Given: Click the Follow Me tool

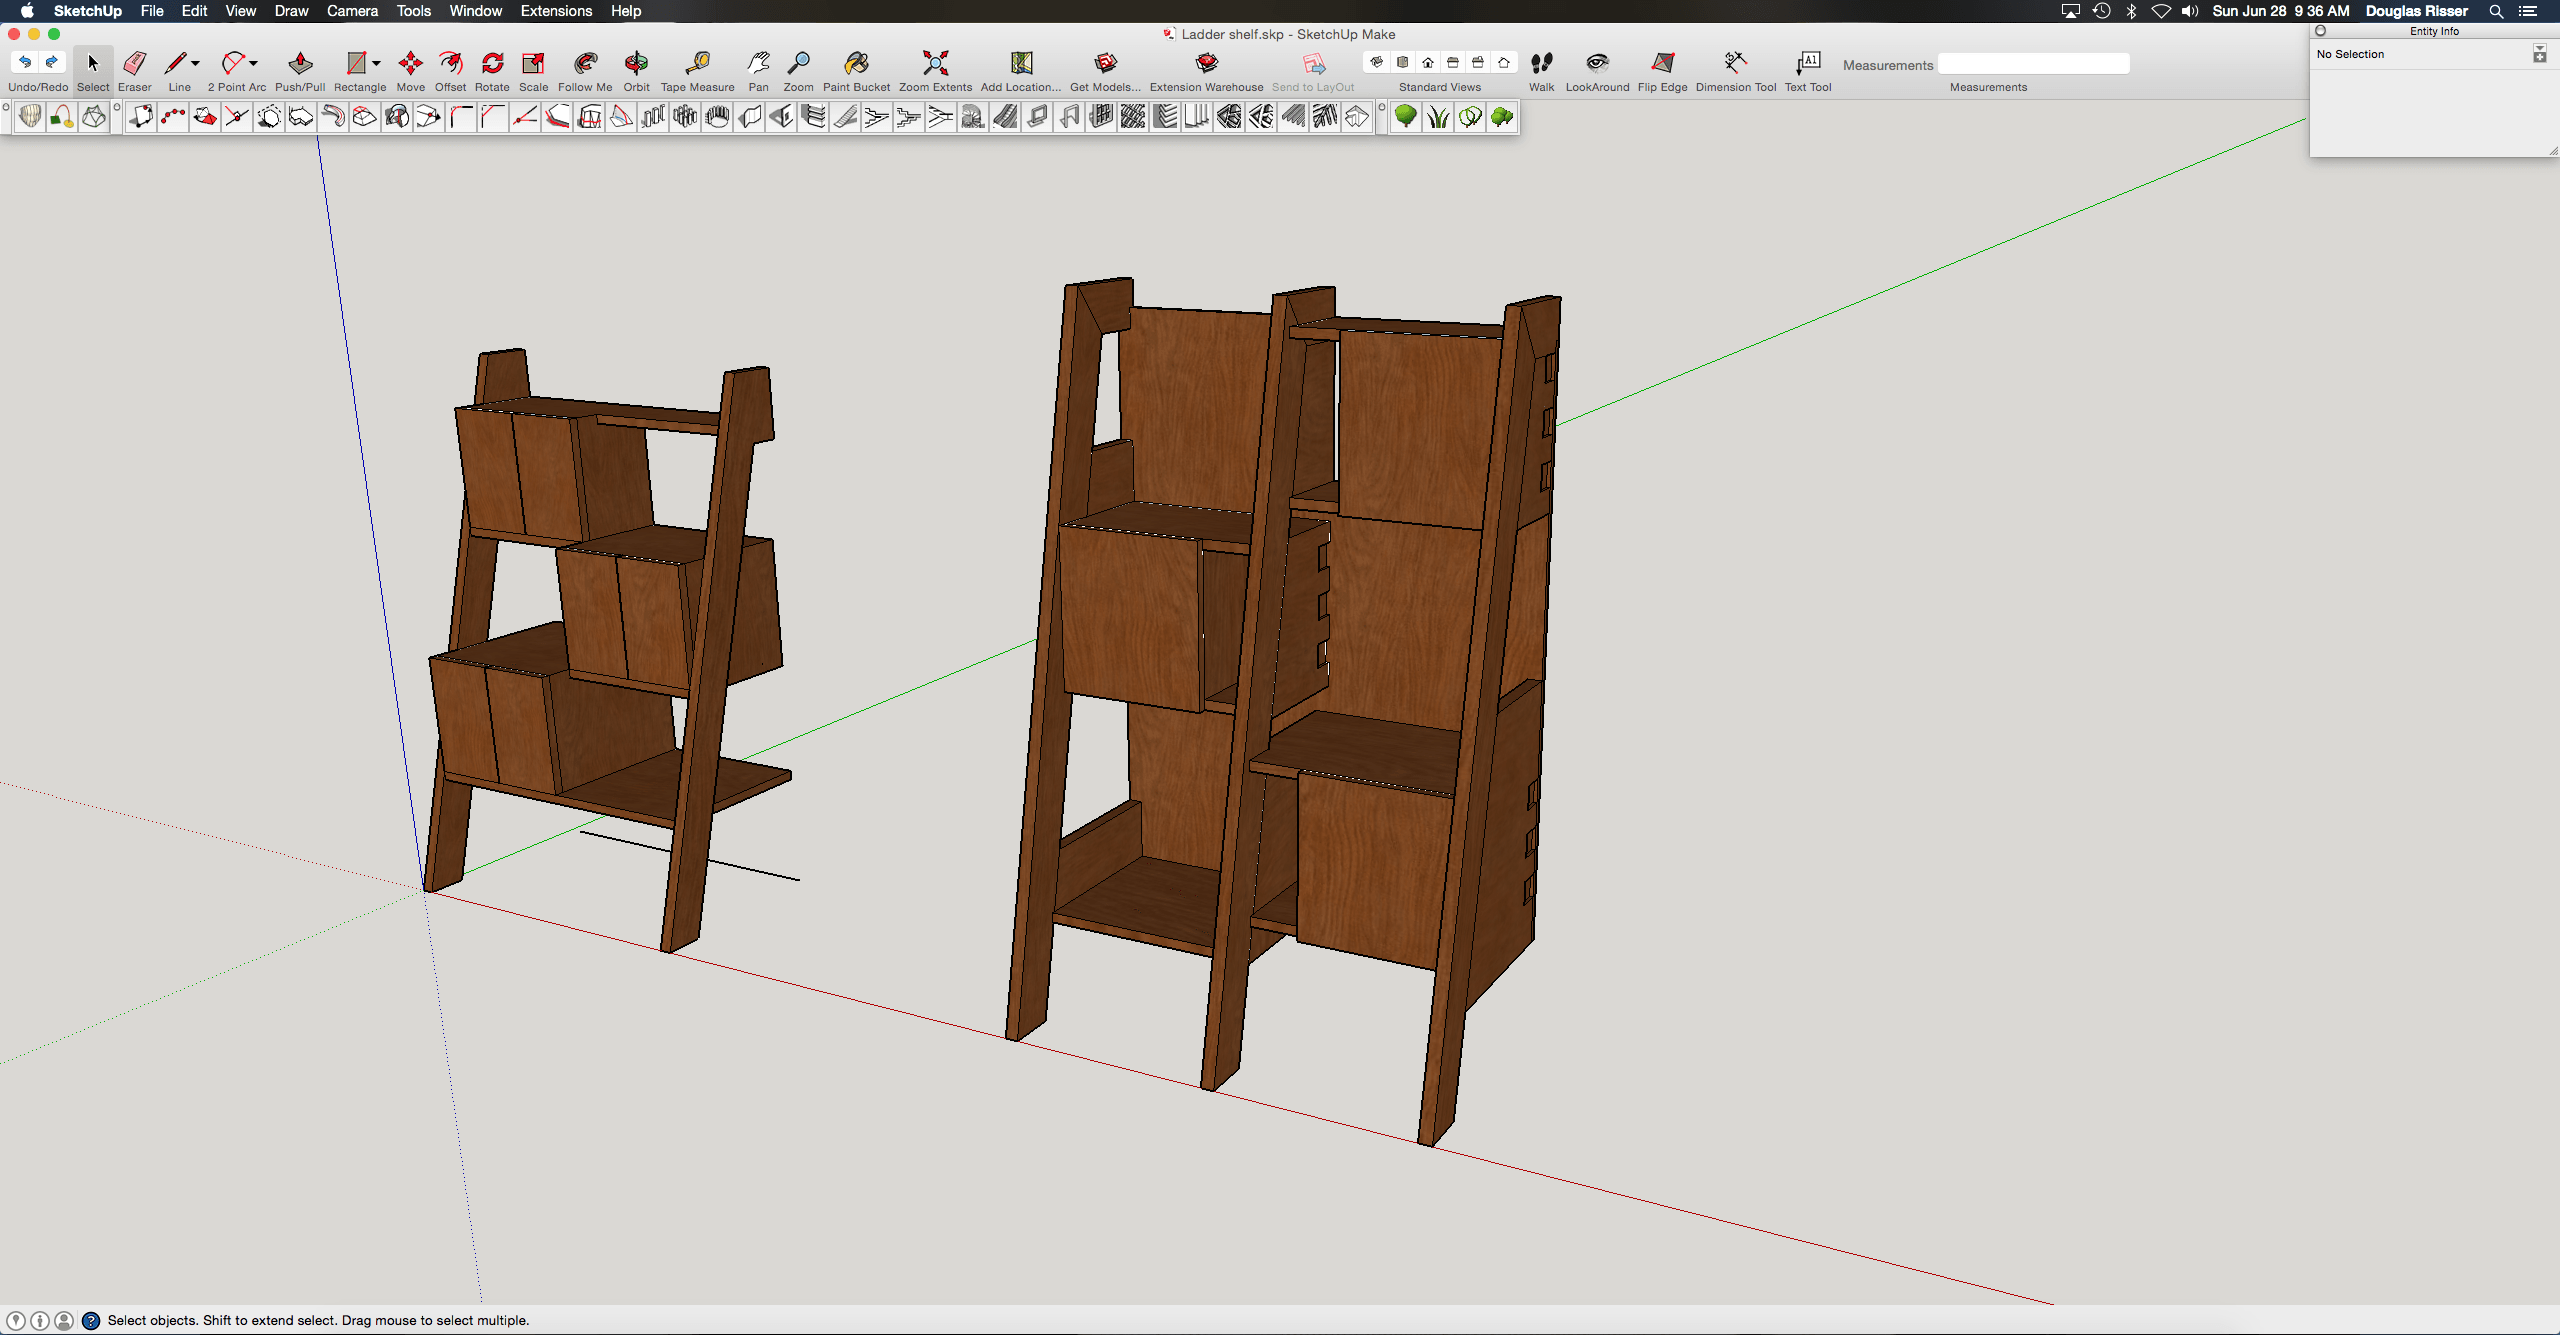Looking at the screenshot, I should [585, 64].
